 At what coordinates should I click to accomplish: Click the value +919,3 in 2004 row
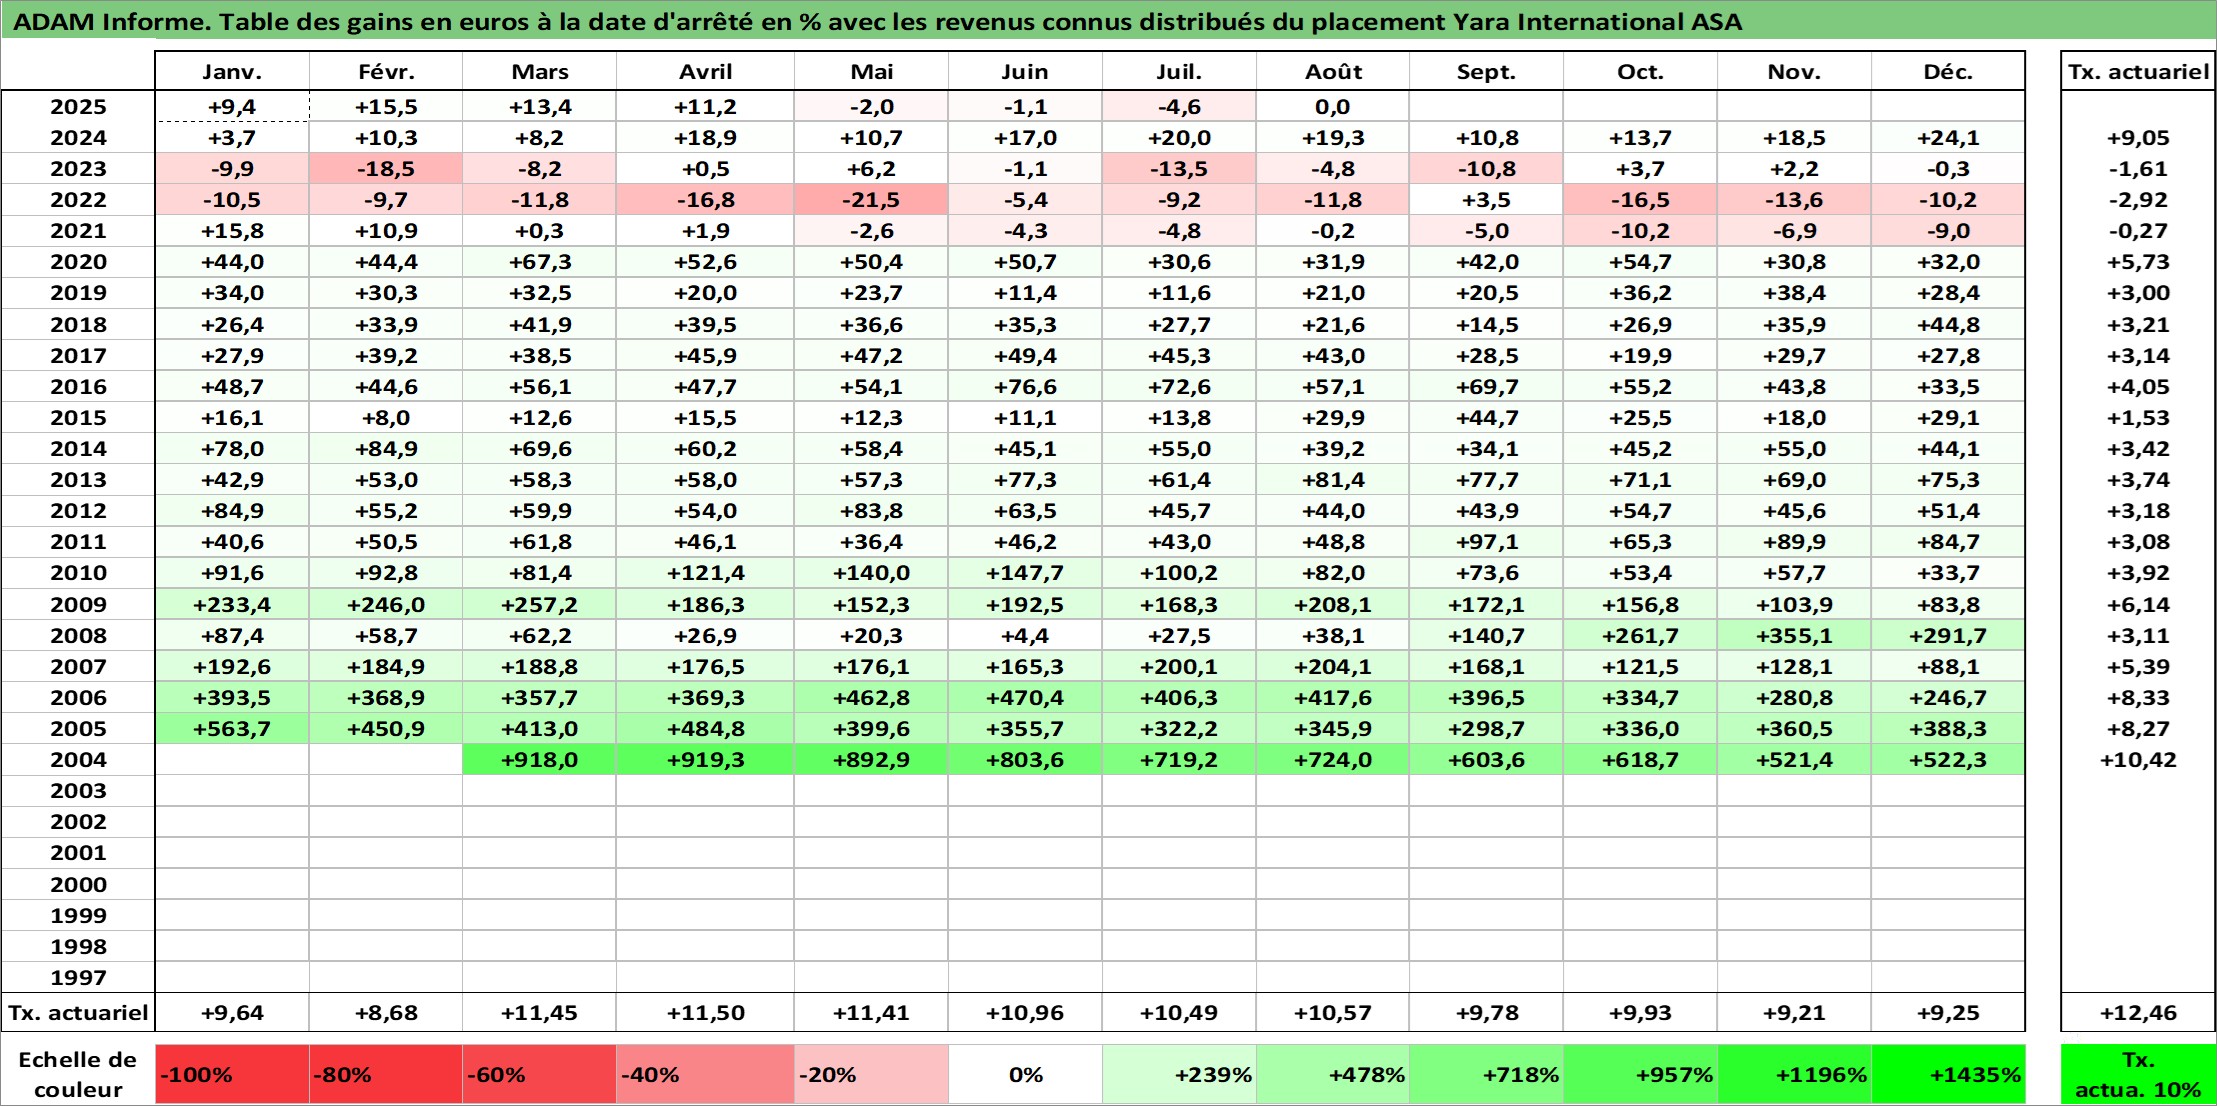pos(705,760)
